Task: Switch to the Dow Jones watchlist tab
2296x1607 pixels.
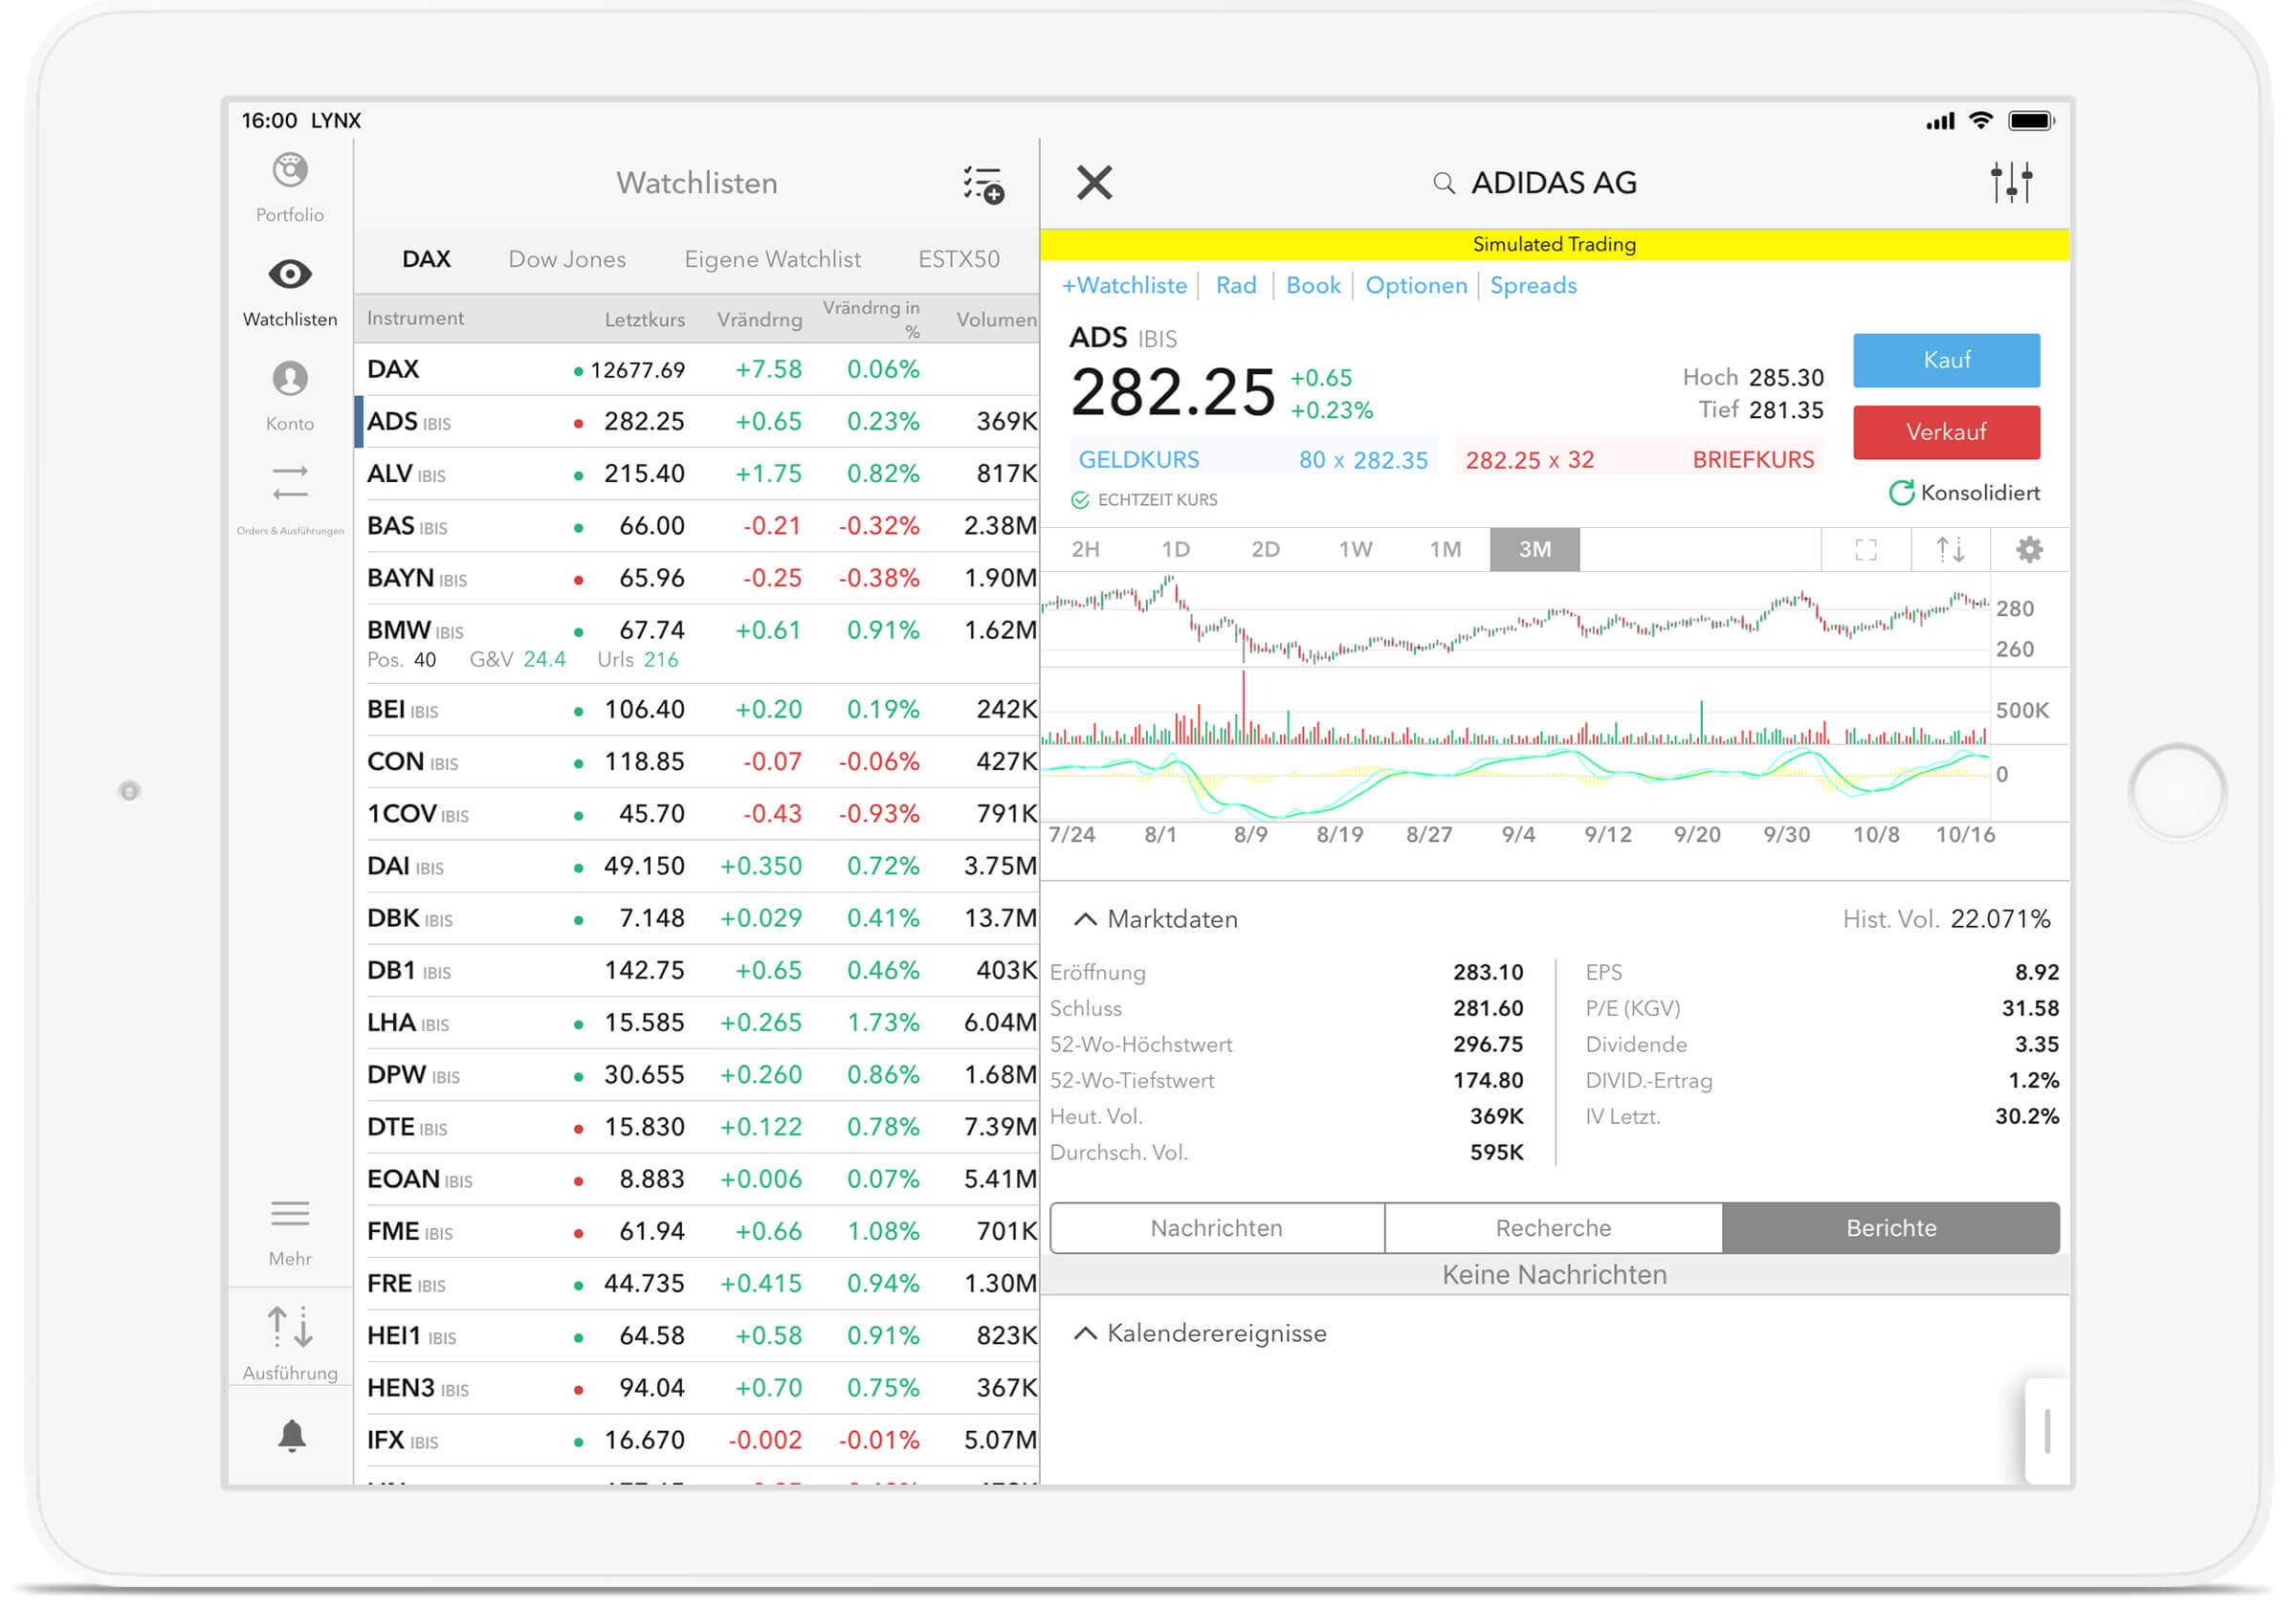Action: point(567,260)
